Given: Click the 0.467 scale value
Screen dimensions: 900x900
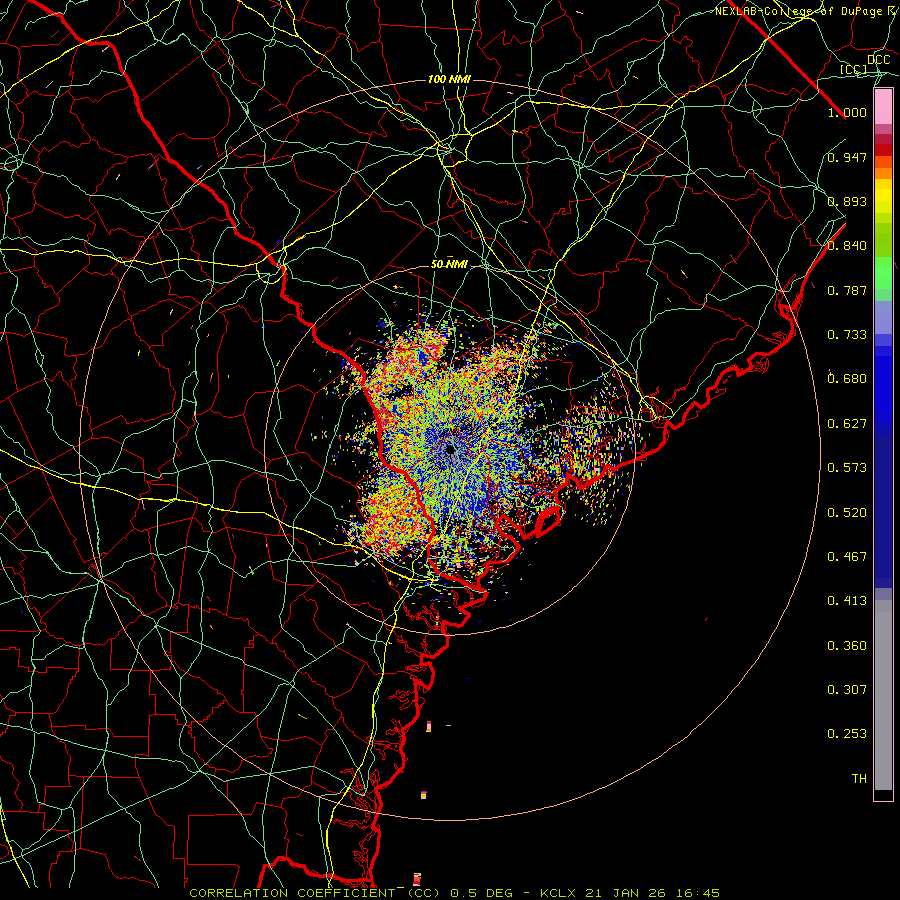Looking at the screenshot, I should pos(847,557).
